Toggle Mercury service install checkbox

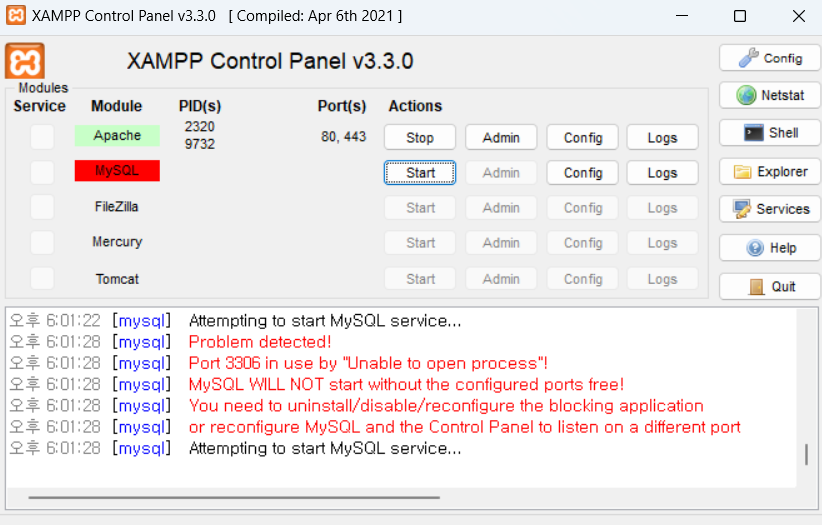click(x=42, y=242)
